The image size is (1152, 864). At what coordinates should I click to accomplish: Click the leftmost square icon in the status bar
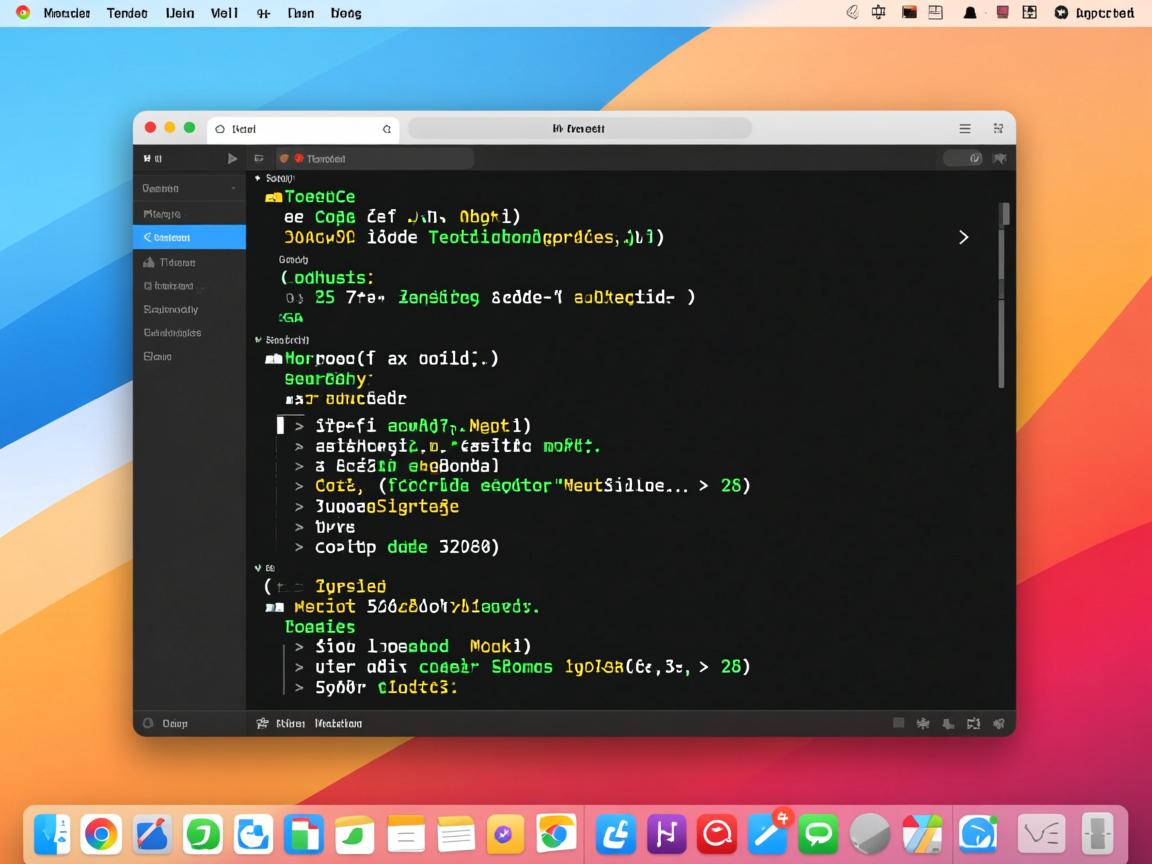(x=898, y=723)
